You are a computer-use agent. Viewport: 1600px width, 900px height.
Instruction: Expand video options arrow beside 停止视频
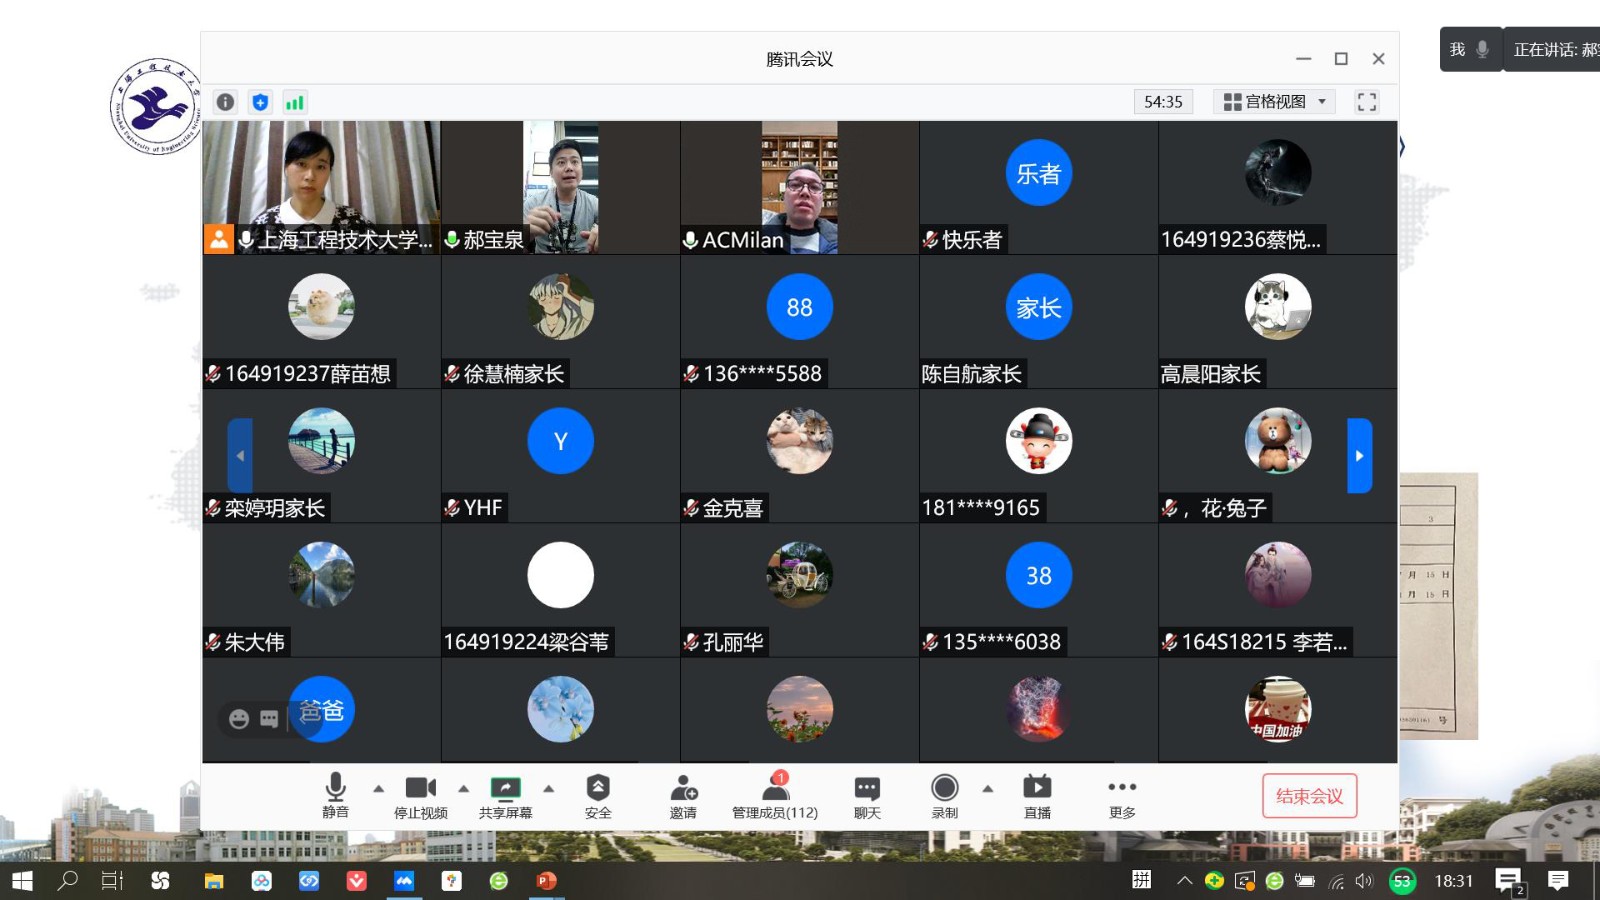[x=463, y=789]
